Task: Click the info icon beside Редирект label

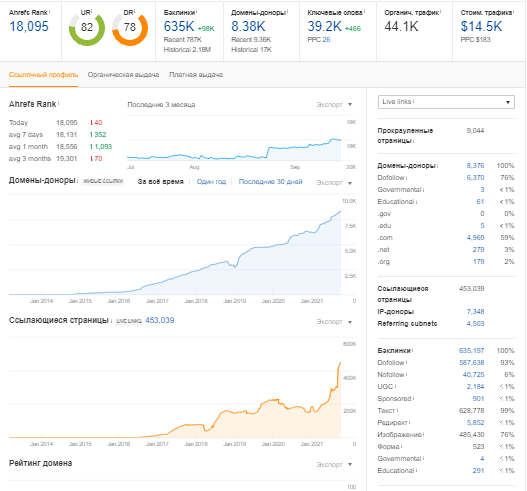Action: click(410, 422)
